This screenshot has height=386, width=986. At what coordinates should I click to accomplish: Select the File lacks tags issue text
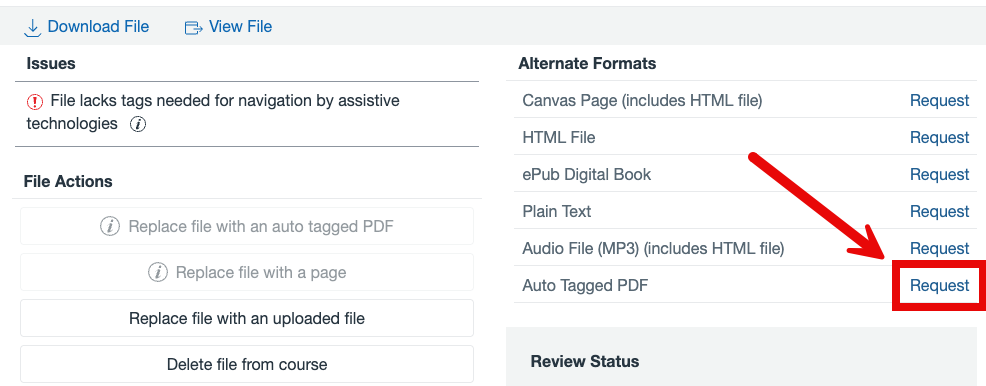coord(213,113)
